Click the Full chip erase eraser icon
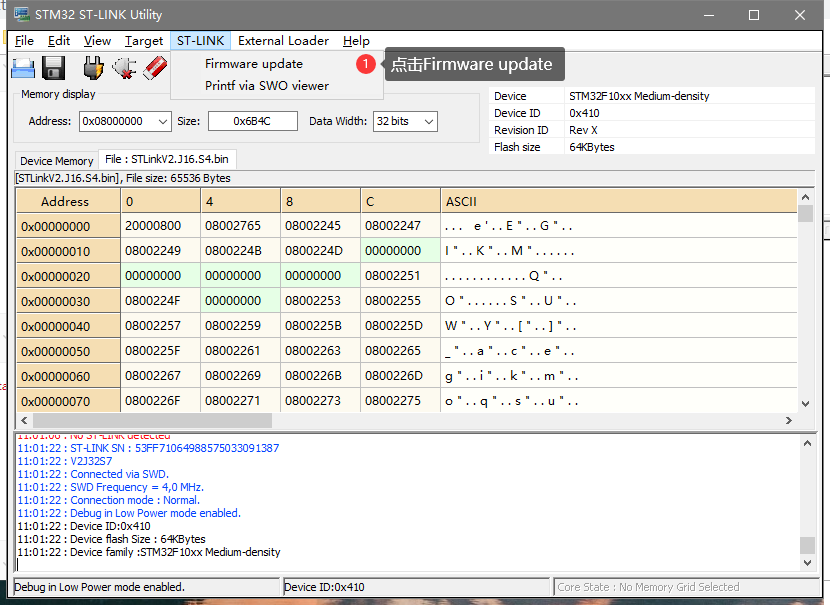Screen dimensions: 830x605 coord(155,68)
